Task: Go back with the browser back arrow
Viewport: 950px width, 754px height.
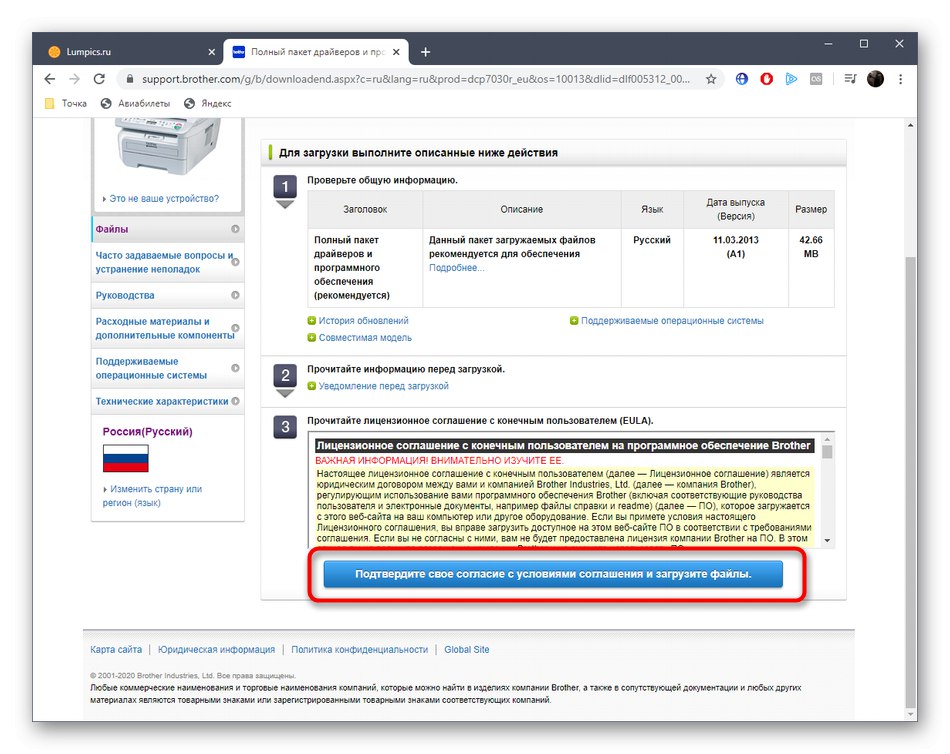Action: [x=50, y=79]
